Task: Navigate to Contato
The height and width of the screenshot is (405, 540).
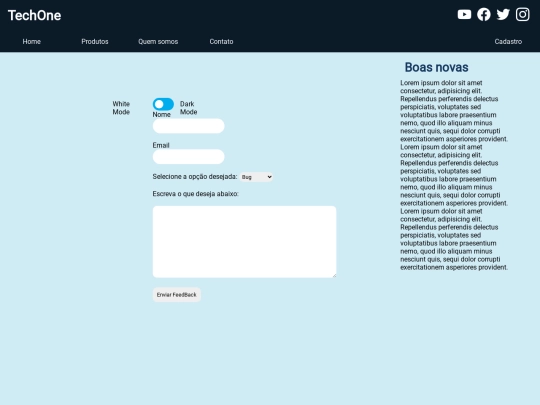Action: coord(221,42)
